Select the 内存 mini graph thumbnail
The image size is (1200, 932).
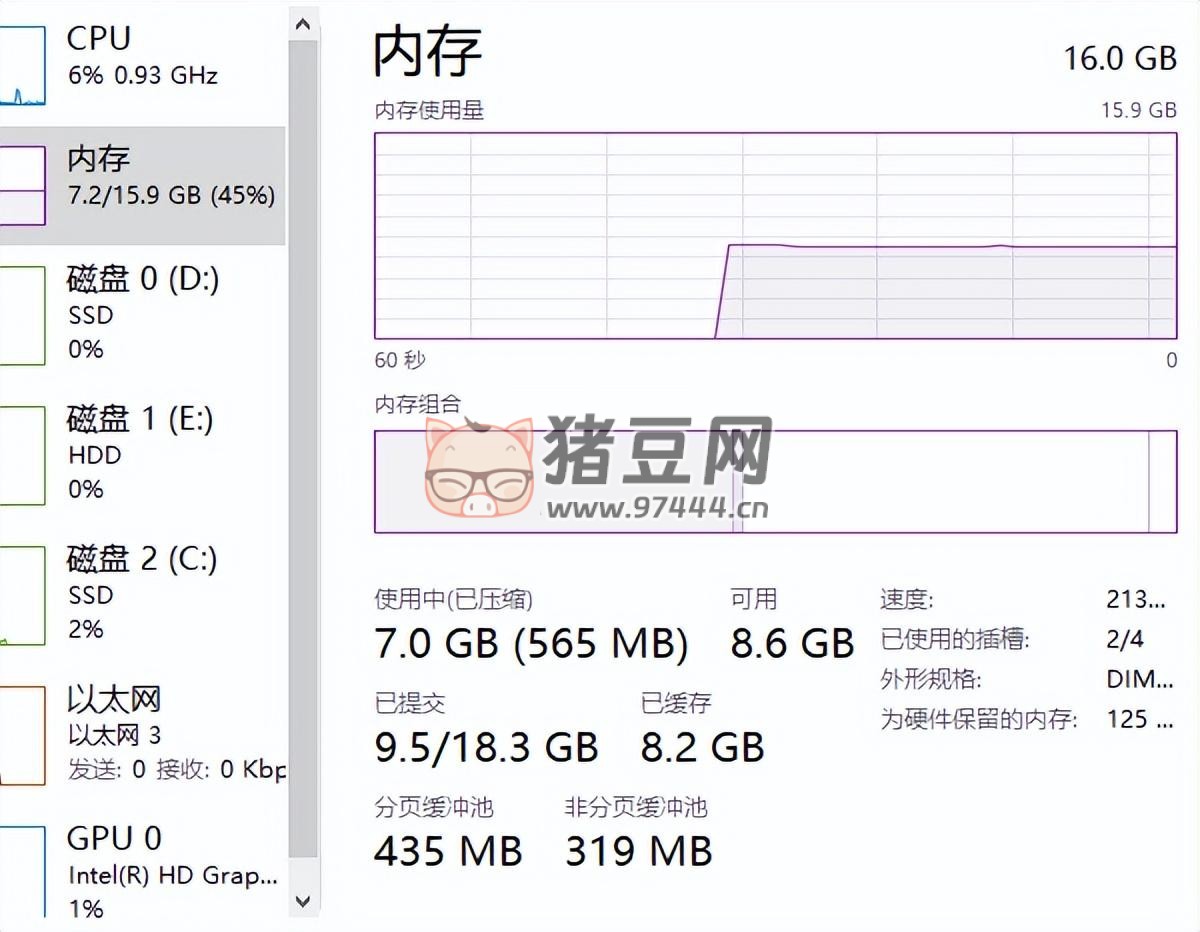coord(22,185)
